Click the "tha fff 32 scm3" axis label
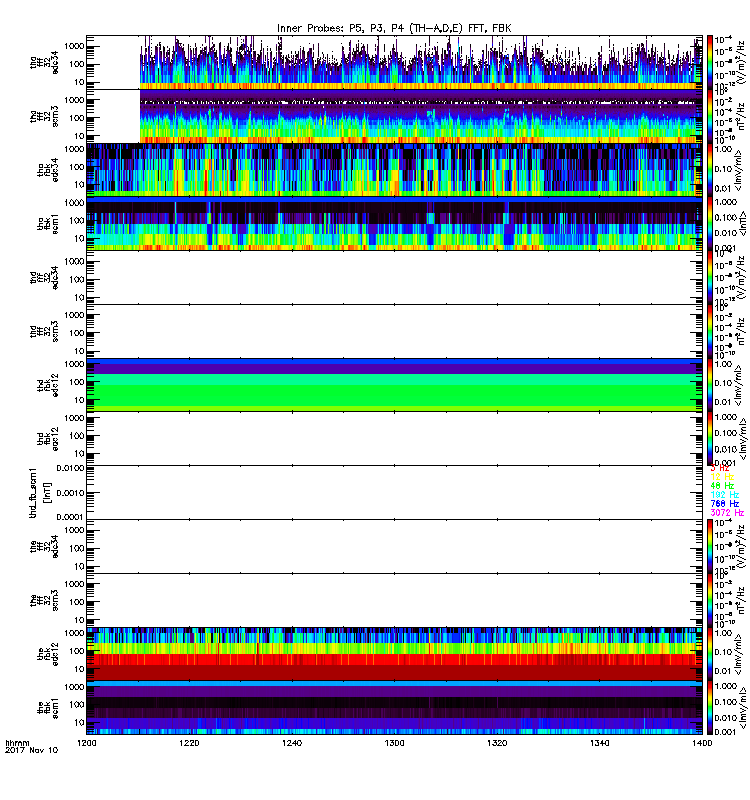 point(44,116)
